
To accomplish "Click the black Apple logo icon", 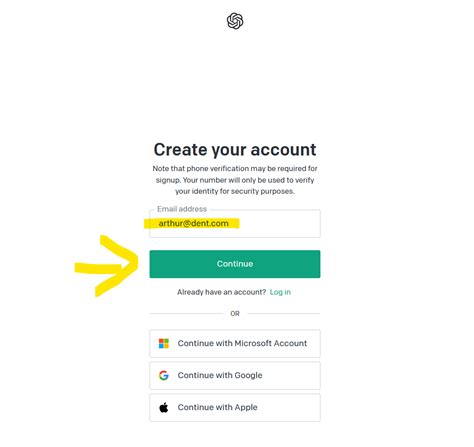I will click(164, 407).
